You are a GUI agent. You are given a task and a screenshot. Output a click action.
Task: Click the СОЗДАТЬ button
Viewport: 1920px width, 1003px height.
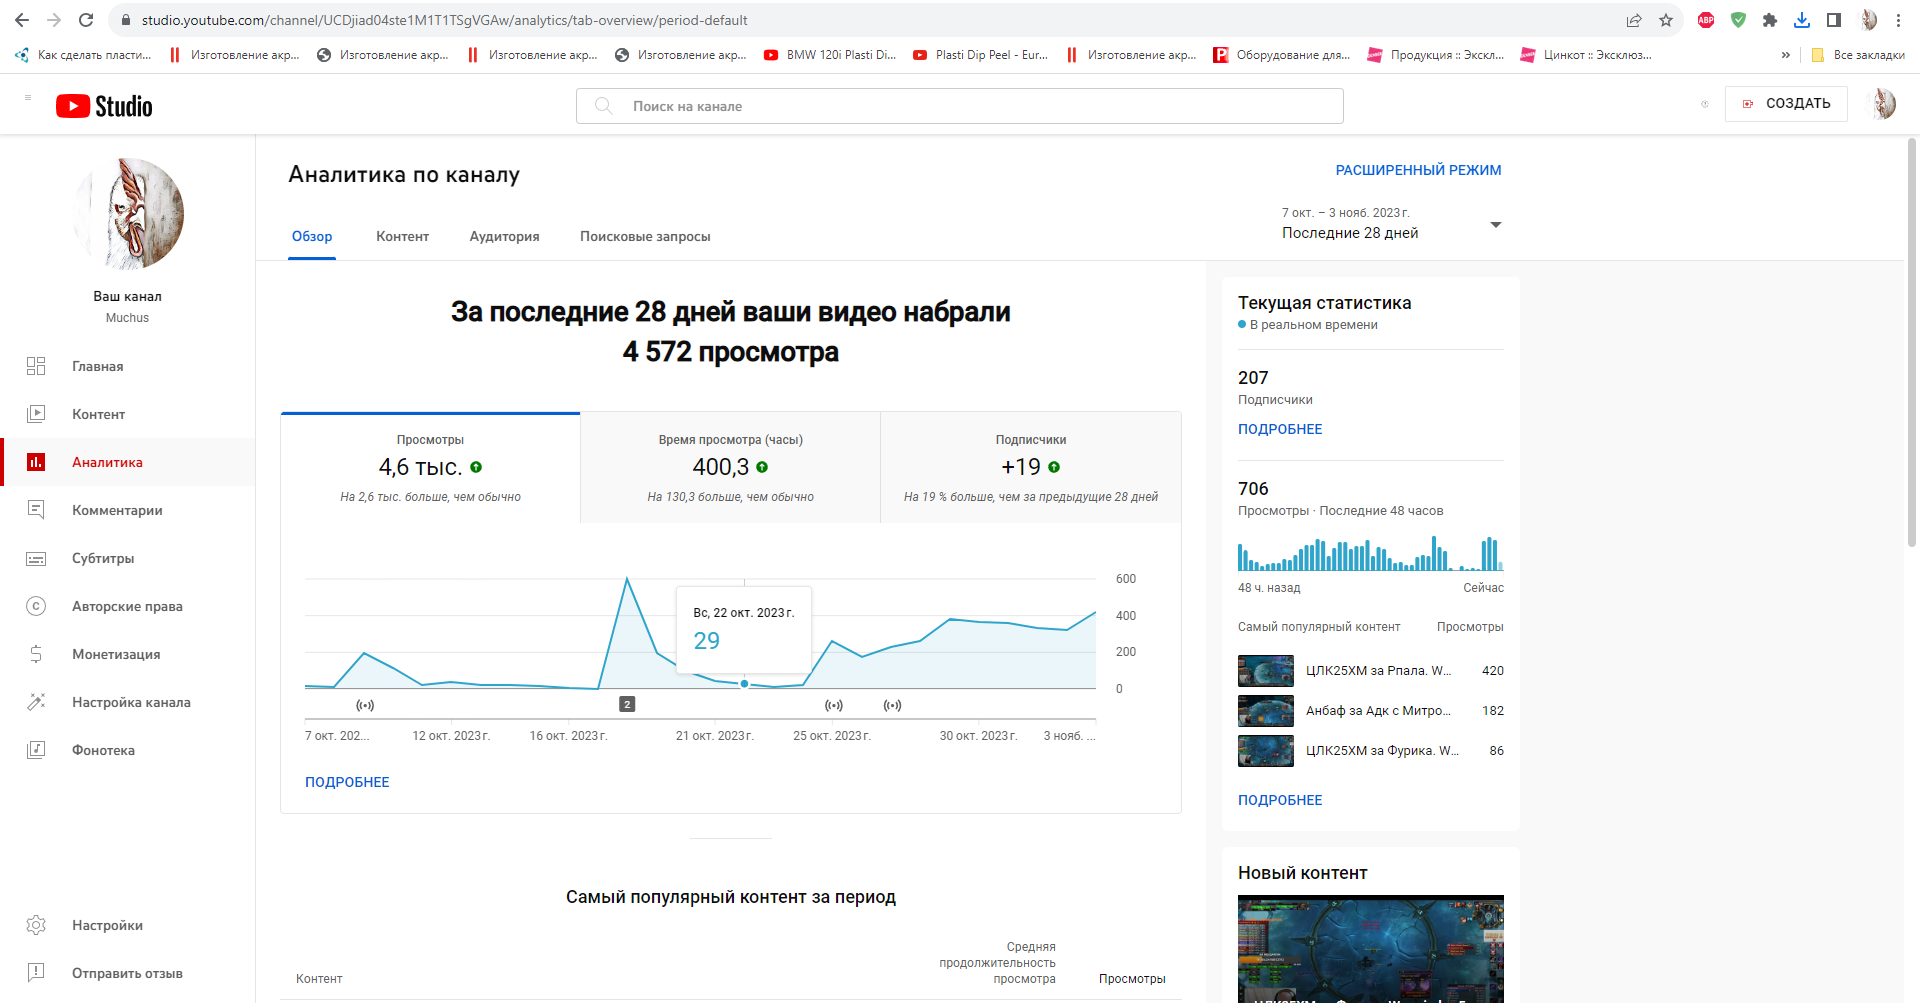(1786, 104)
